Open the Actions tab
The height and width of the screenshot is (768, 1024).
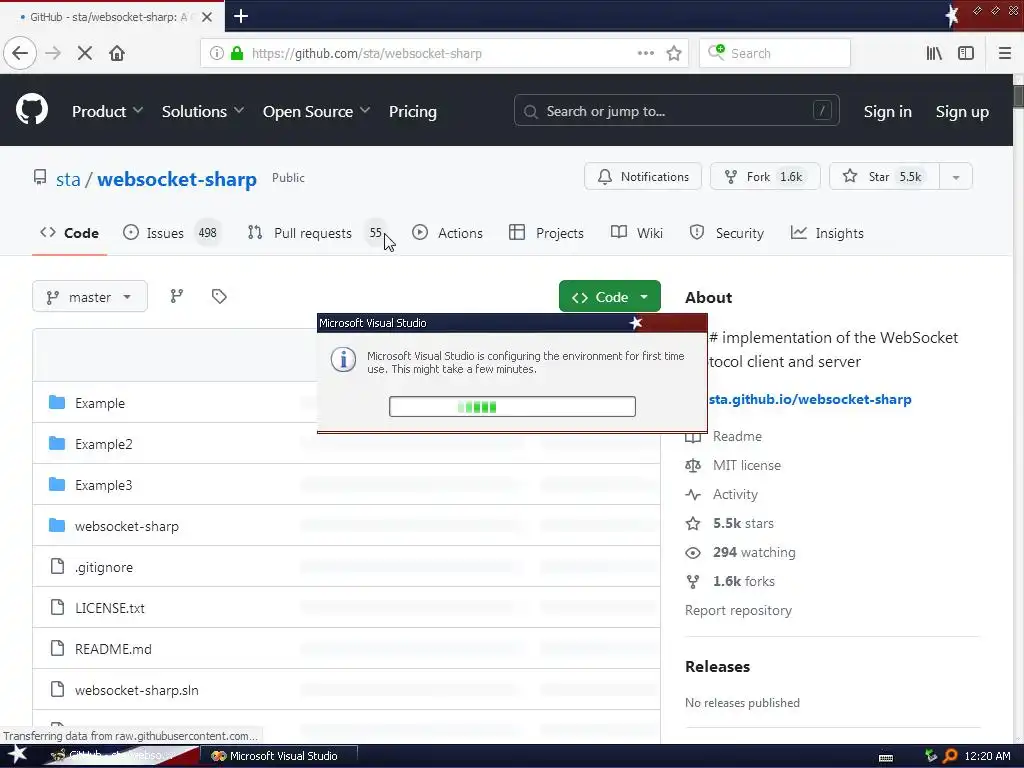(x=447, y=233)
